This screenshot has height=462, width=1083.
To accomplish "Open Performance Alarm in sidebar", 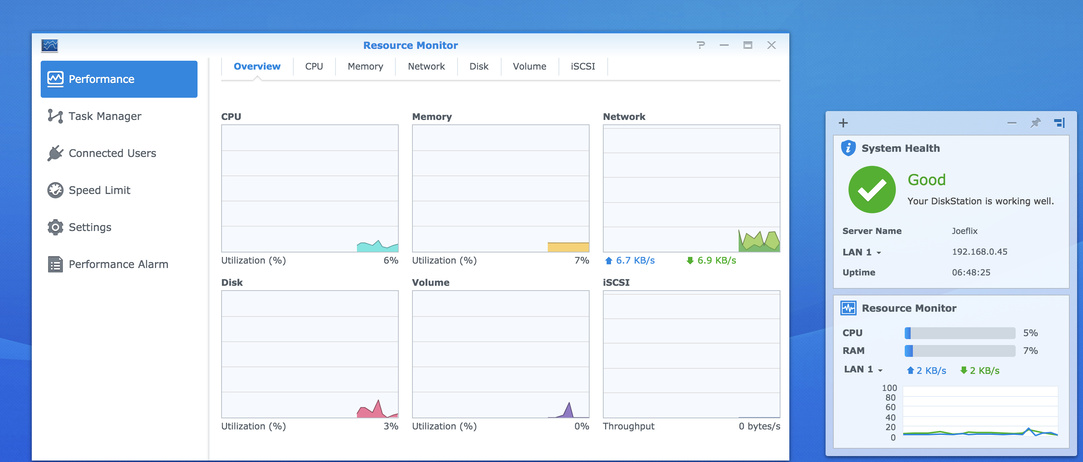I will (x=119, y=264).
